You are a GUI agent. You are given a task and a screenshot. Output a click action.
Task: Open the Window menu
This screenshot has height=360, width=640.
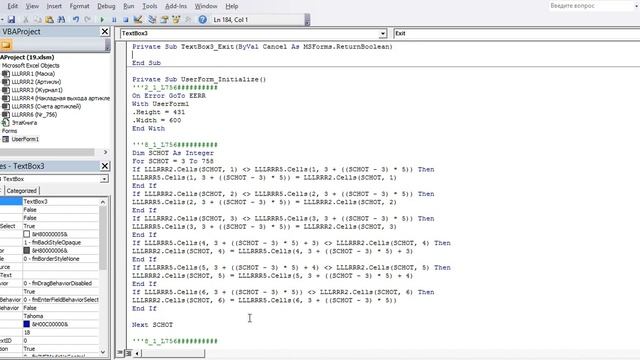point(206,6)
